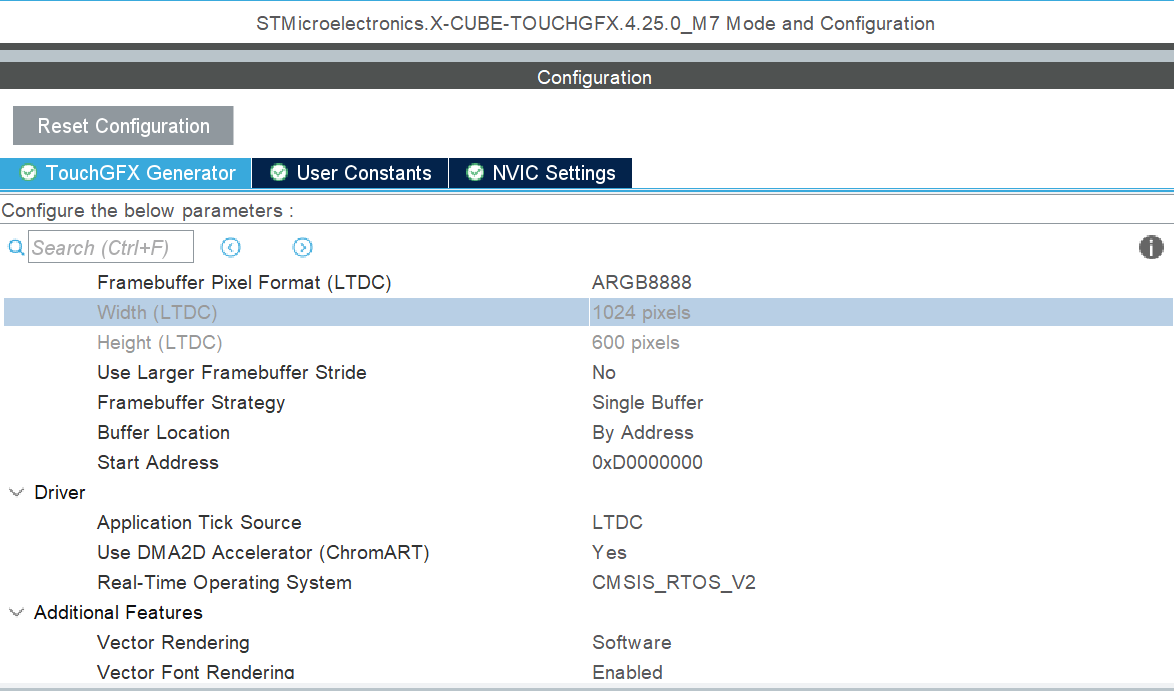Open the information icon on the right

click(1151, 247)
